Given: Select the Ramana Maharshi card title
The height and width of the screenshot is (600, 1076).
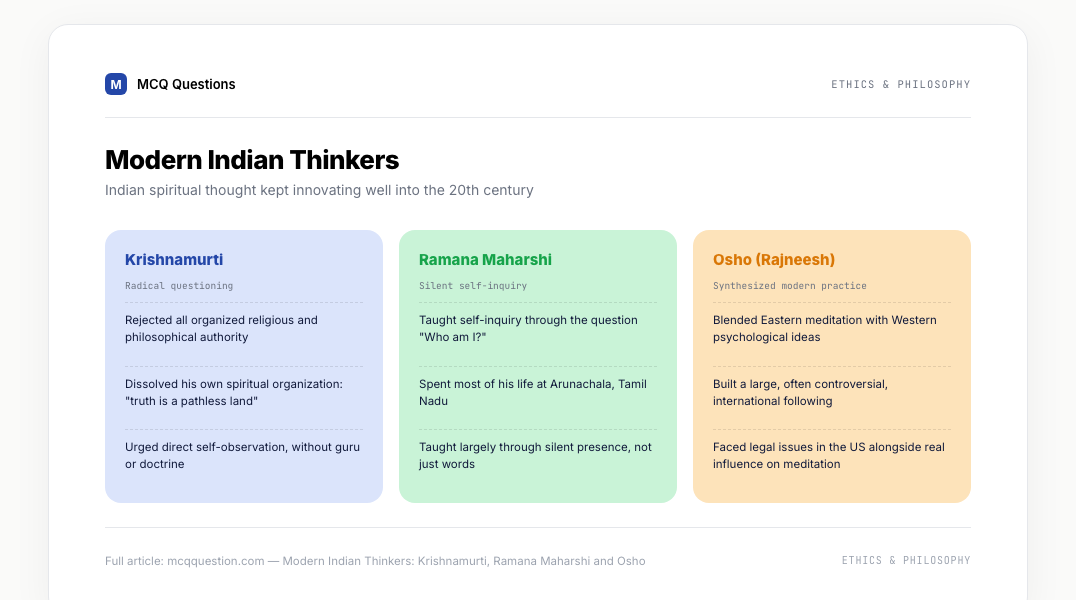Looking at the screenshot, I should pos(485,259).
